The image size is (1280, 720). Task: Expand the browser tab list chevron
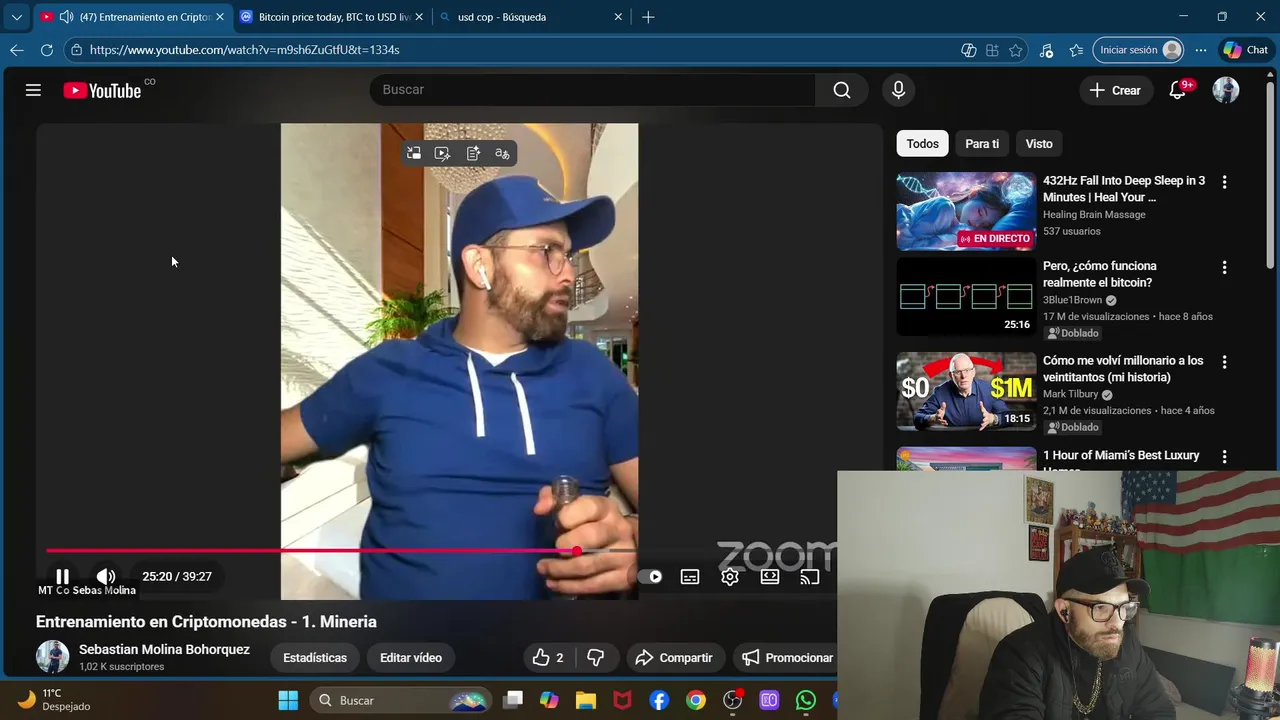[16, 17]
